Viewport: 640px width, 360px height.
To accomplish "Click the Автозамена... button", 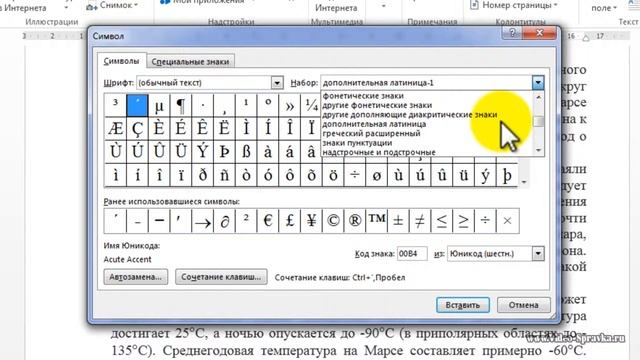I will pyautogui.click(x=136, y=277).
